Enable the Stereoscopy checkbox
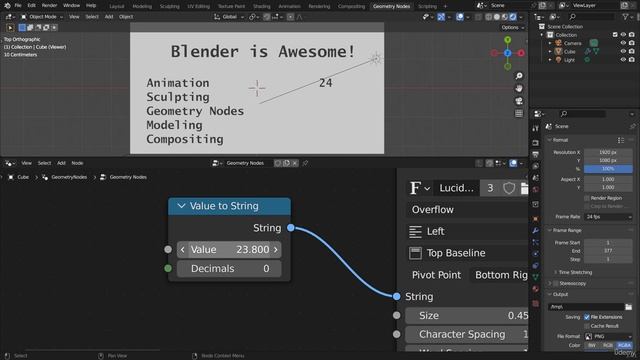 pyautogui.click(x=556, y=283)
